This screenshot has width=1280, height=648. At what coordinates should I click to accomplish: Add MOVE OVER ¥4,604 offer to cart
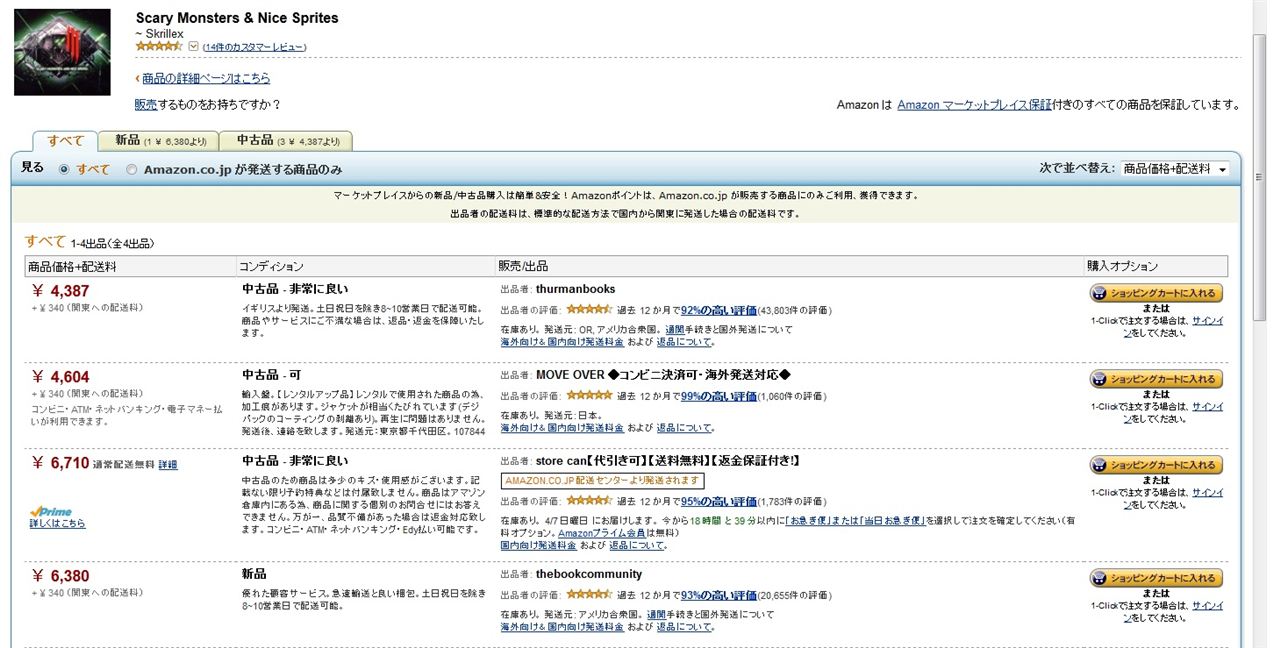(1156, 379)
